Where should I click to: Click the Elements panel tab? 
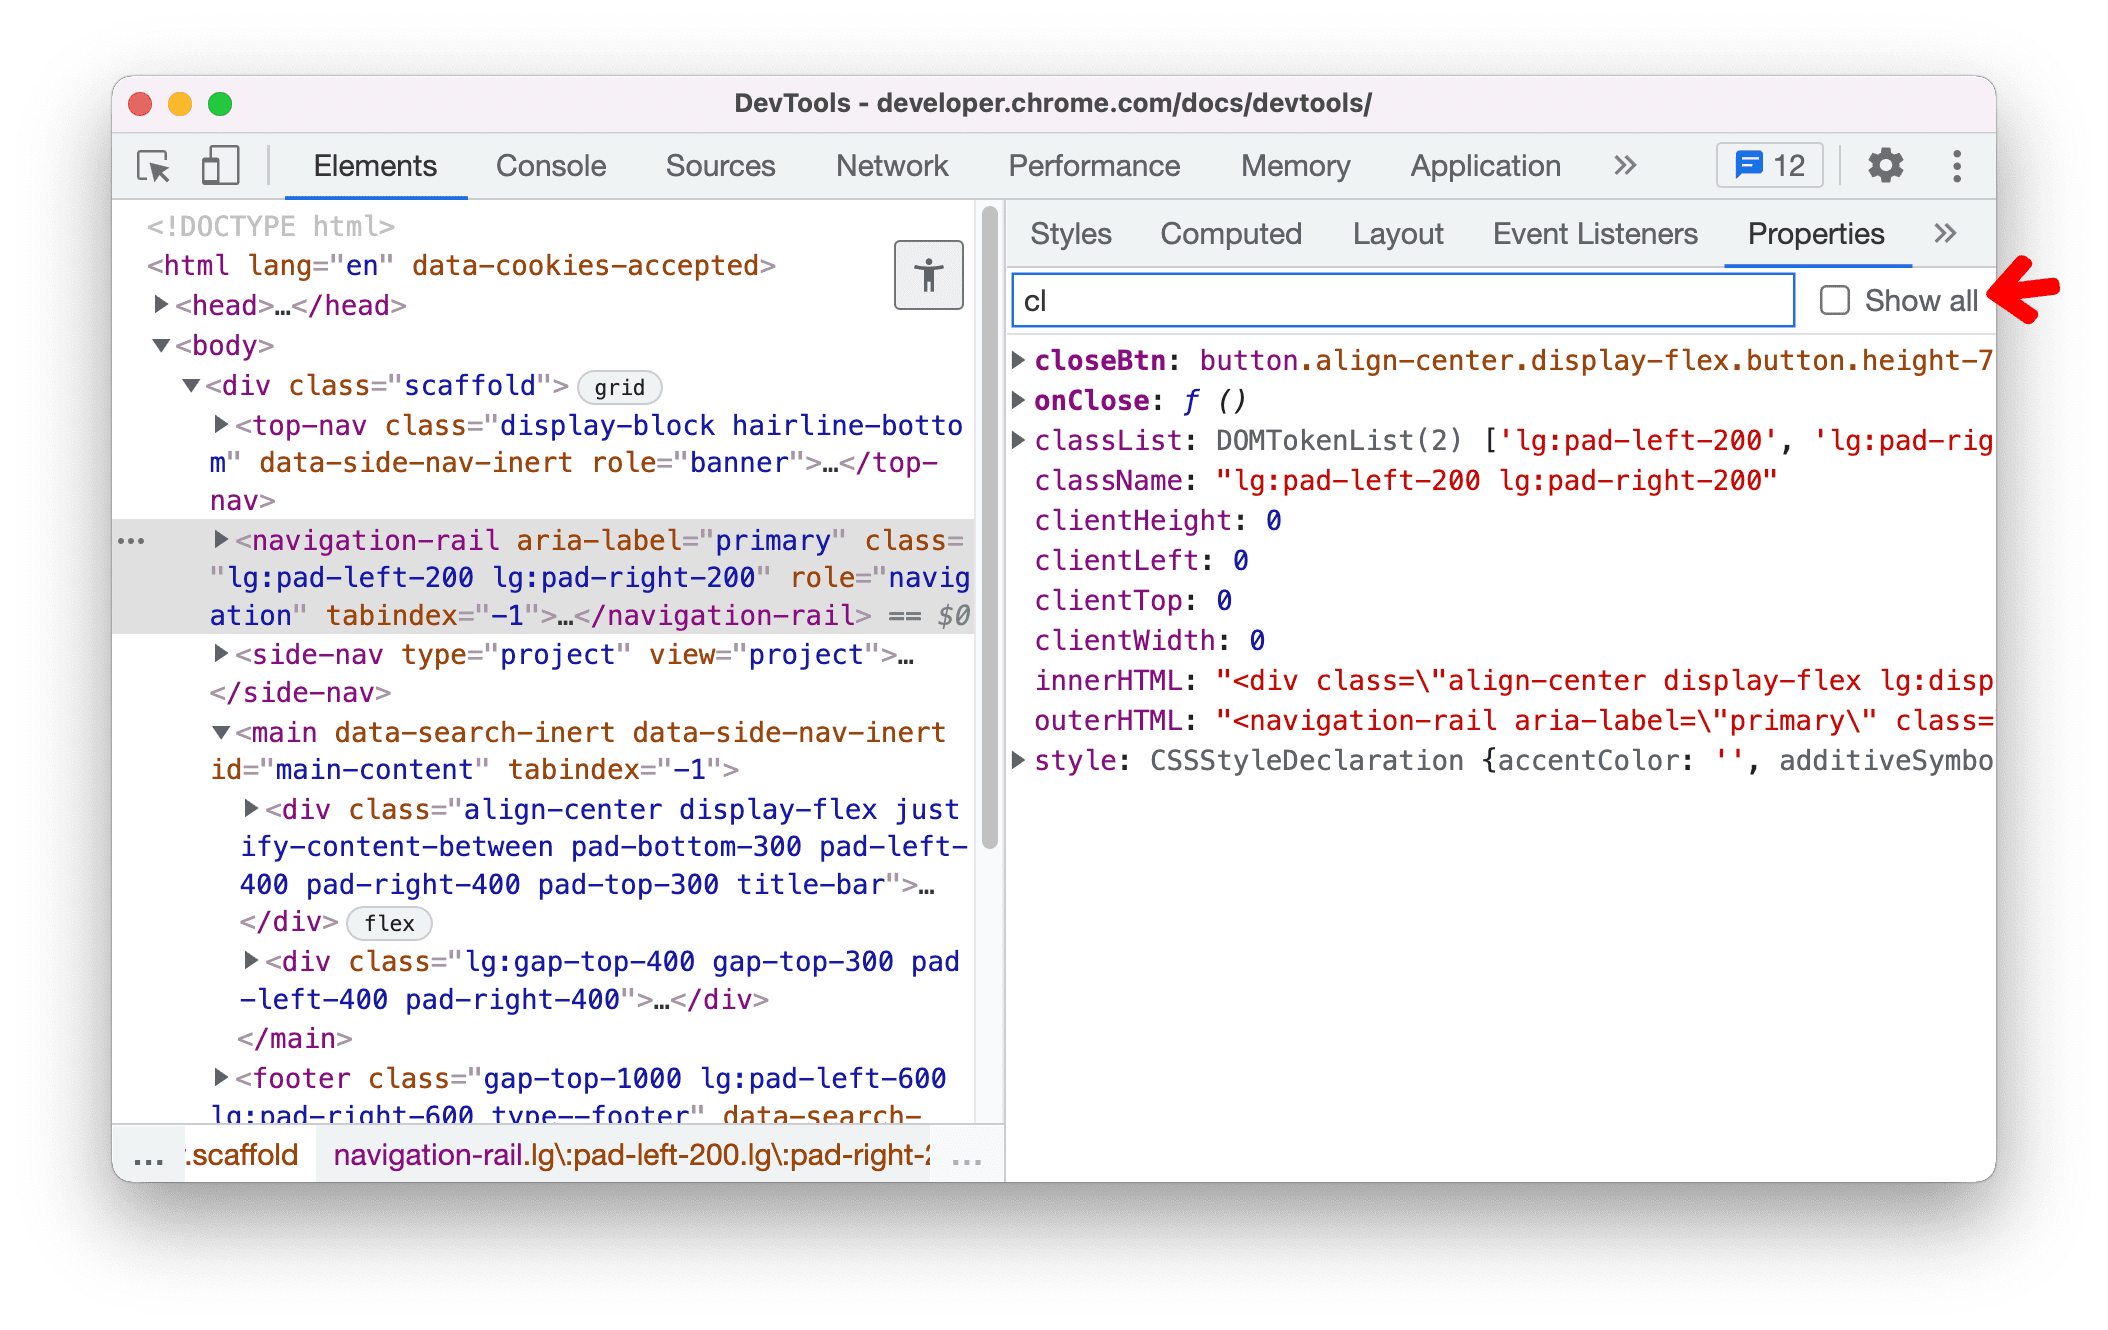click(372, 164)
